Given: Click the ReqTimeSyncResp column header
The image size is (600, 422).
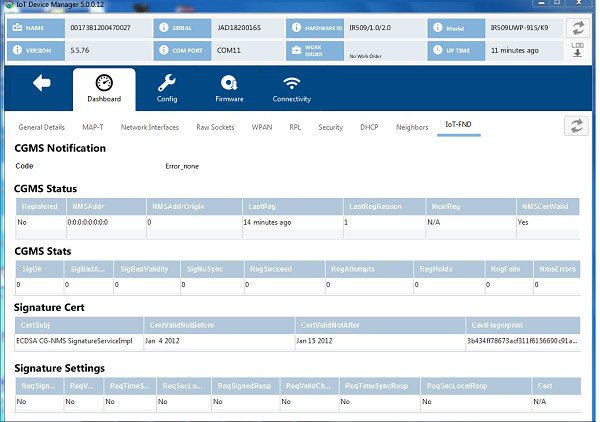Looking at the screenshot, I should point(380,386).
